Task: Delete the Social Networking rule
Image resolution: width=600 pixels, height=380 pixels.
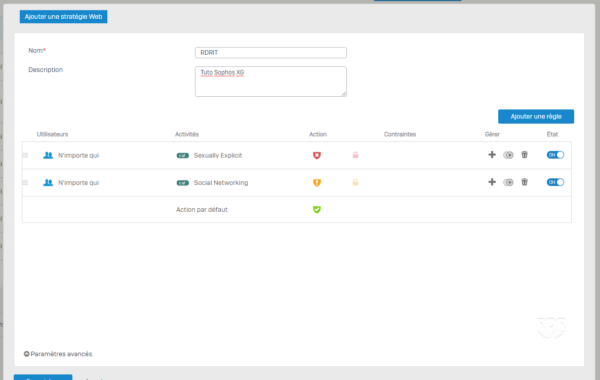Action: [x=525, y=182]
